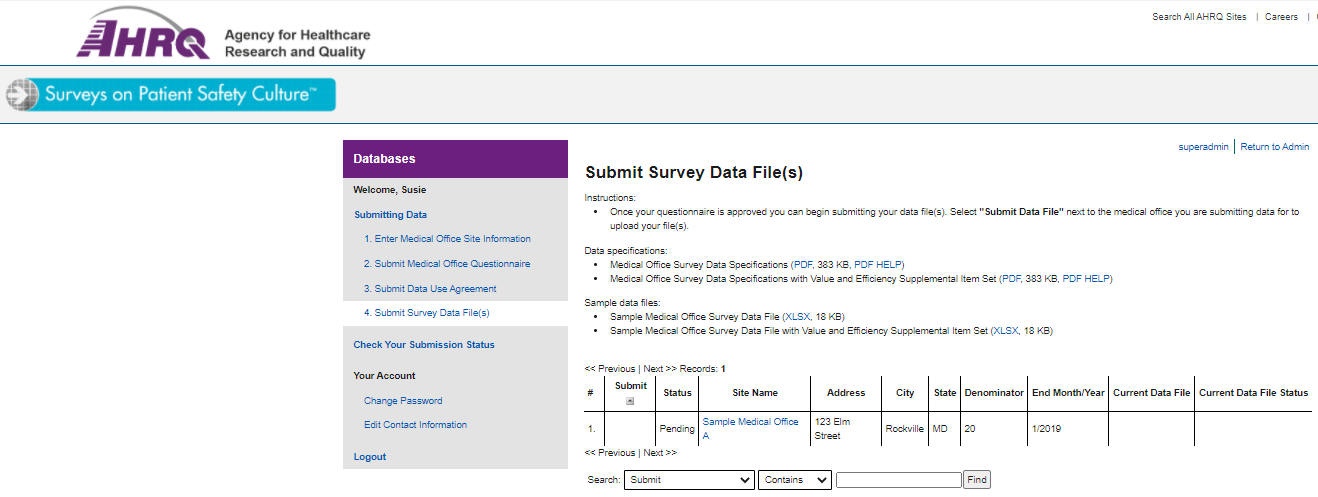
Task: Go to Submit Medical Office Questionnaire step
Action: [447, 264]
